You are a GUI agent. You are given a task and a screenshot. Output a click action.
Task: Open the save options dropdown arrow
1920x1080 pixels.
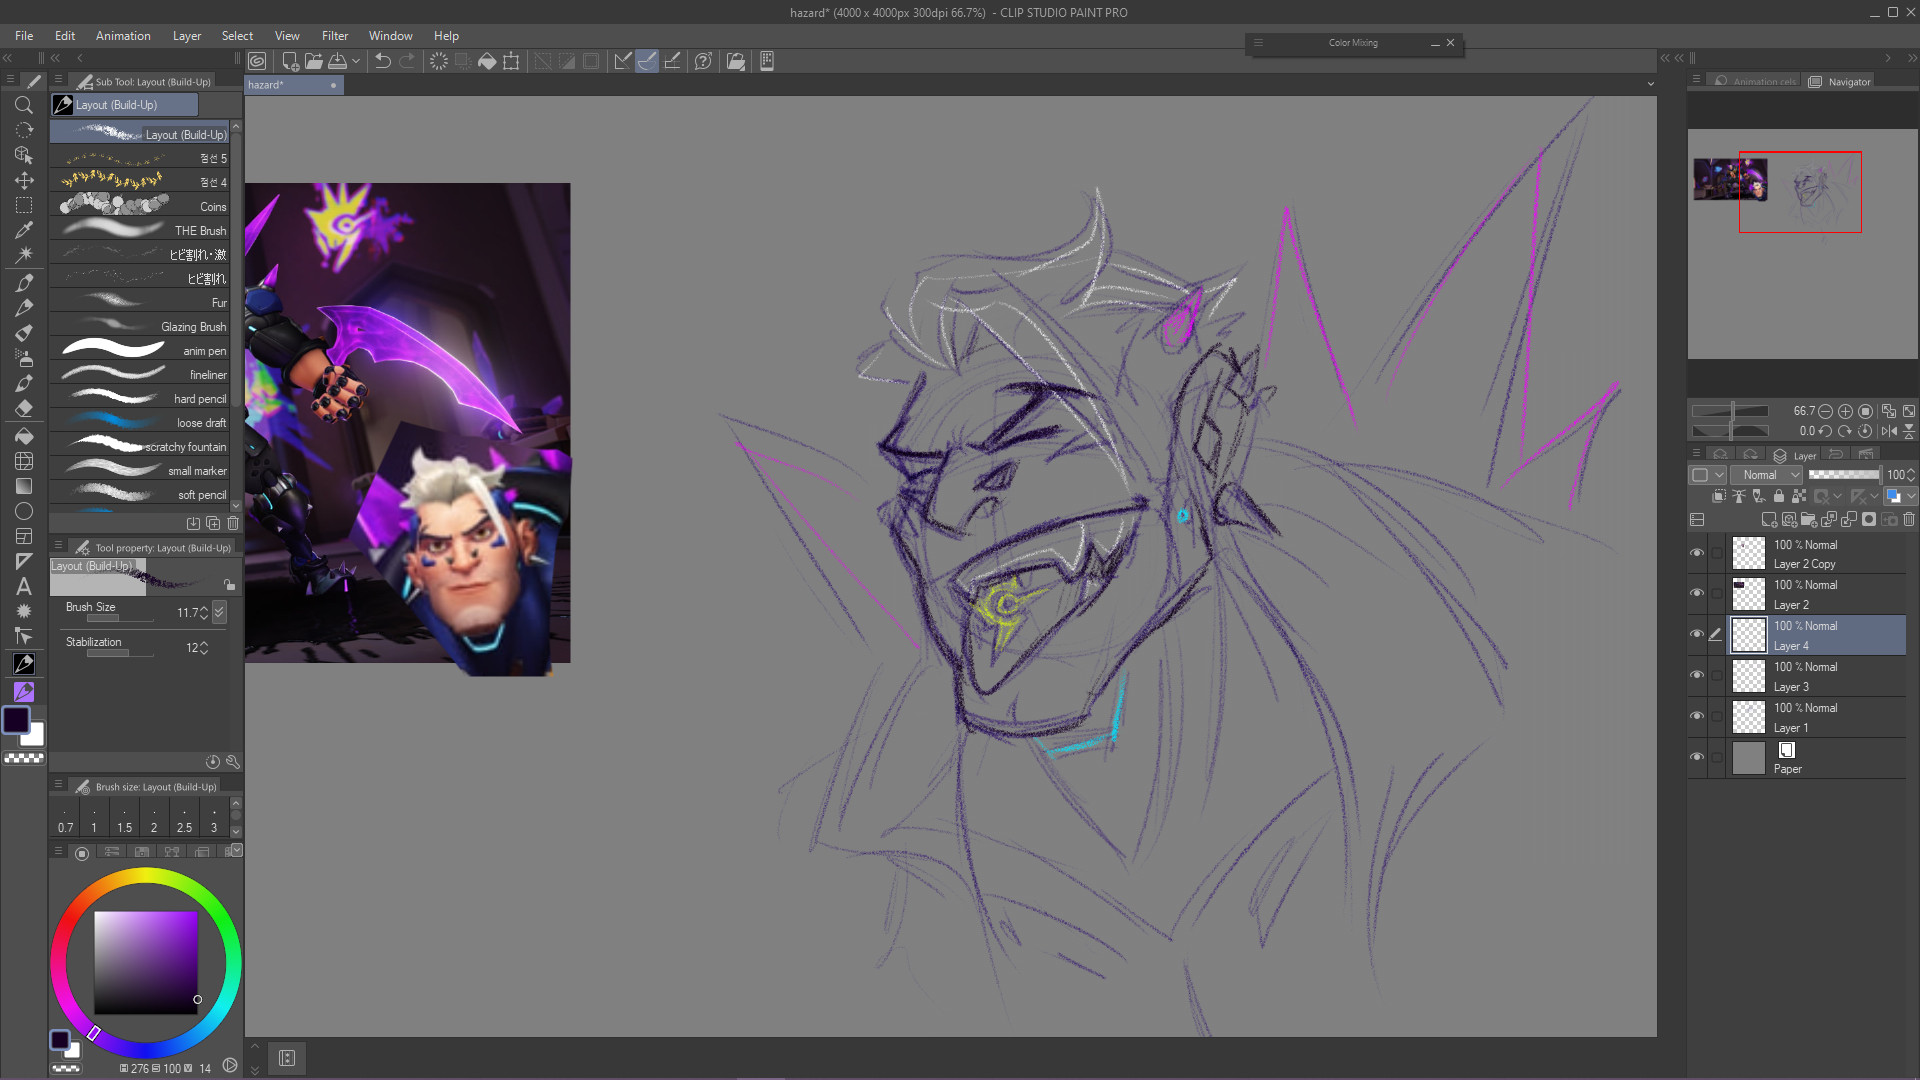point(356,61)
